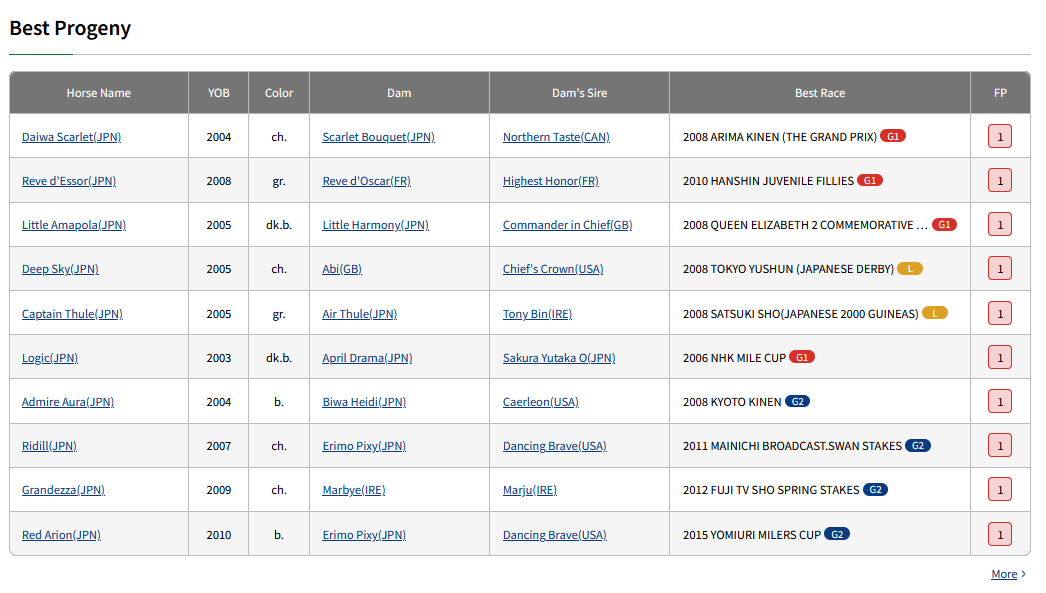Click '2008 ARIMA KINEN (THE GRAND PRIX)' text
This screenshot has width=1046, height=593.
tap(780, 137)
